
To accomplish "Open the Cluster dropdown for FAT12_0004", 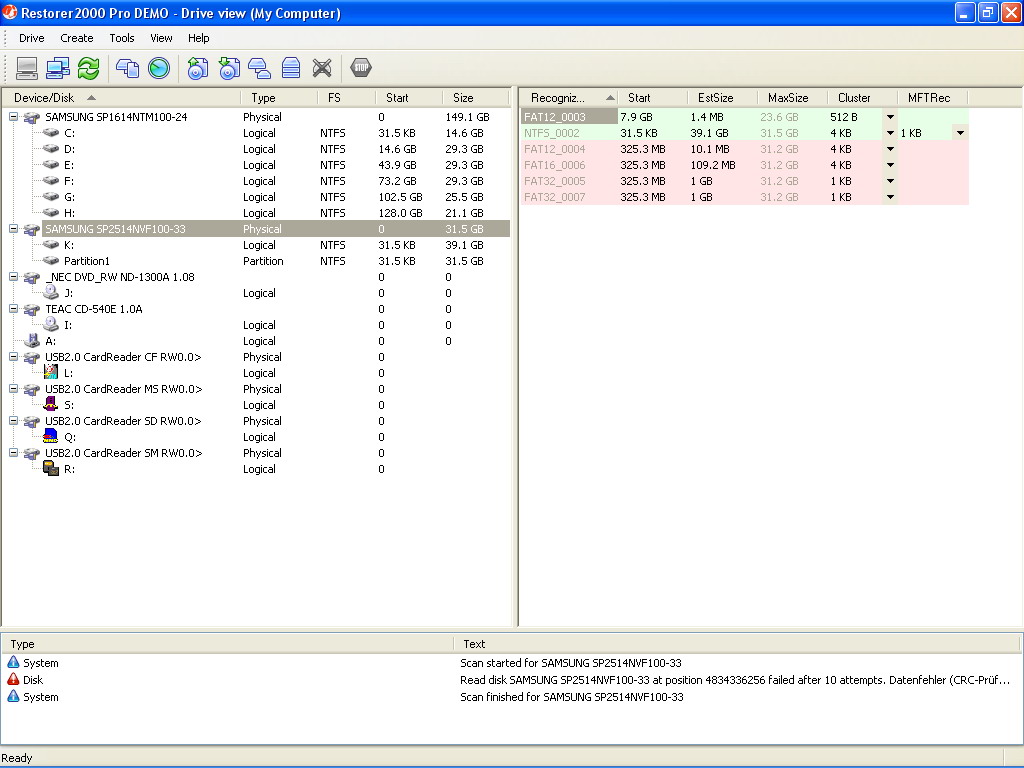I will tap(890, 149).
